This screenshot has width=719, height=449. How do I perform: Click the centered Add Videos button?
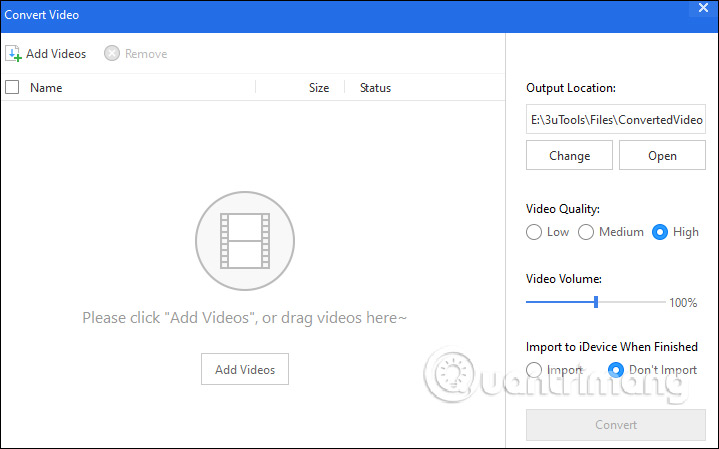click(x=245, y=369)
